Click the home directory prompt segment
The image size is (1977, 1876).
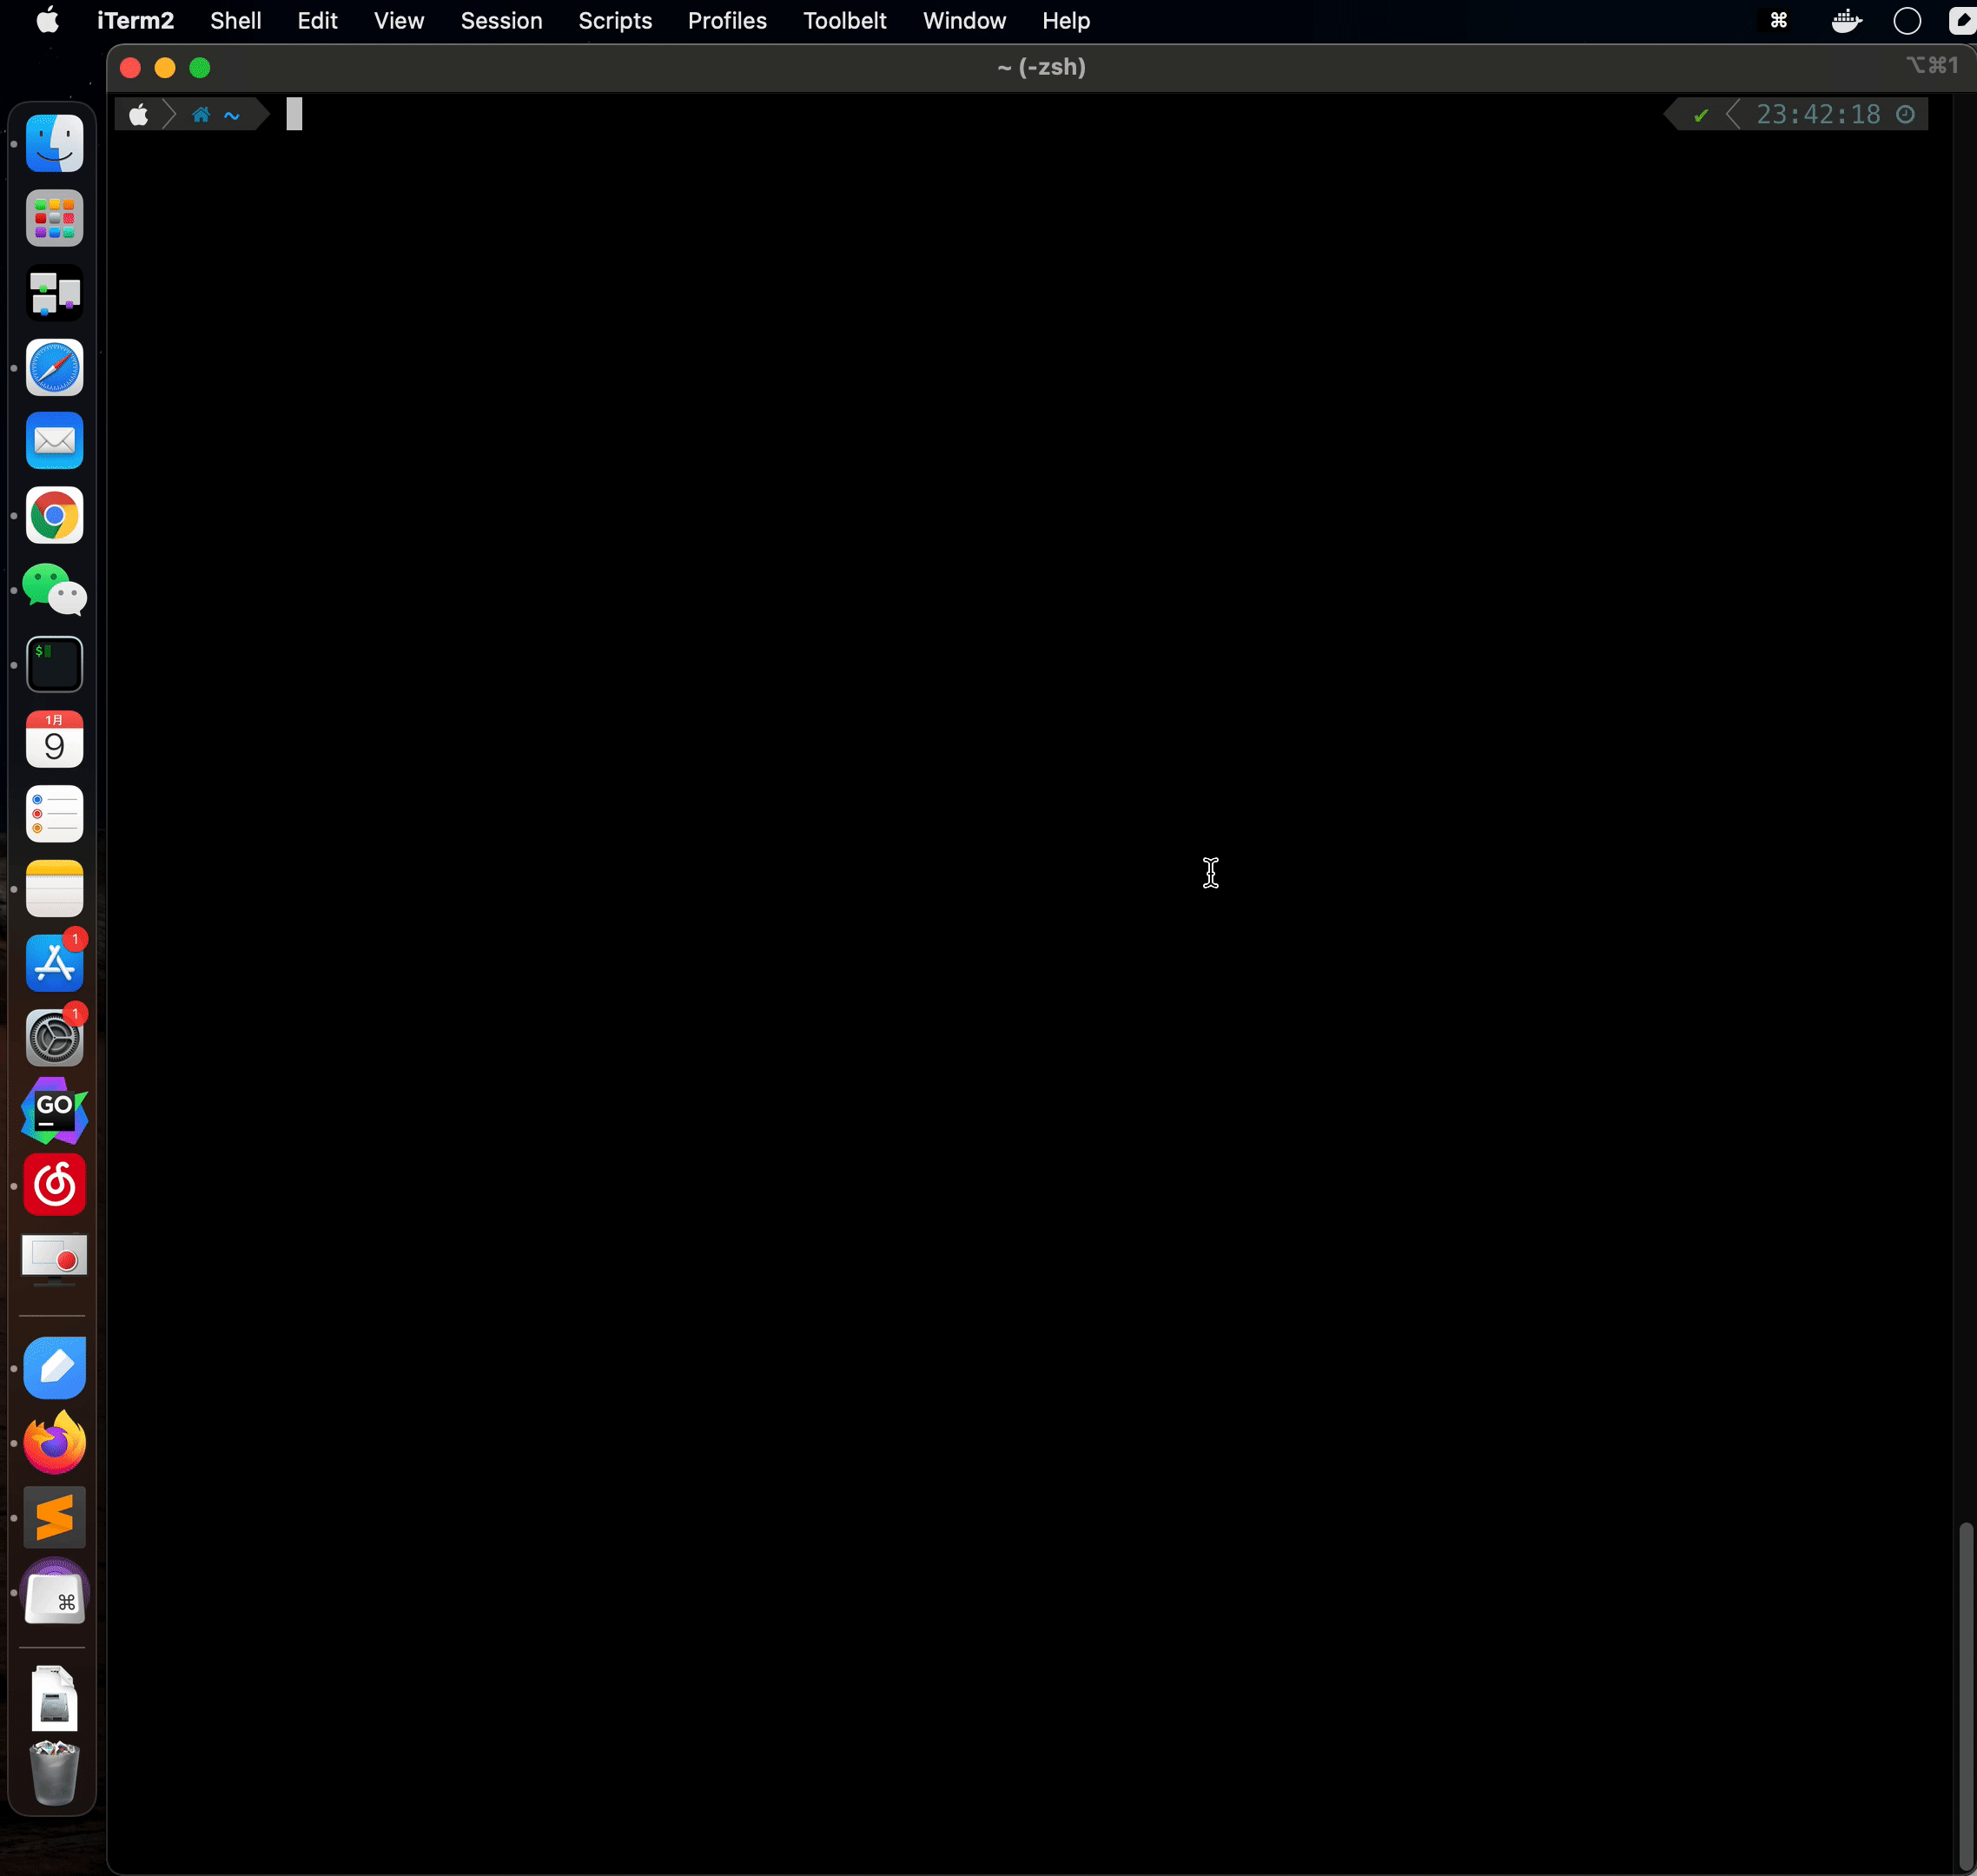tap(215, 115)
